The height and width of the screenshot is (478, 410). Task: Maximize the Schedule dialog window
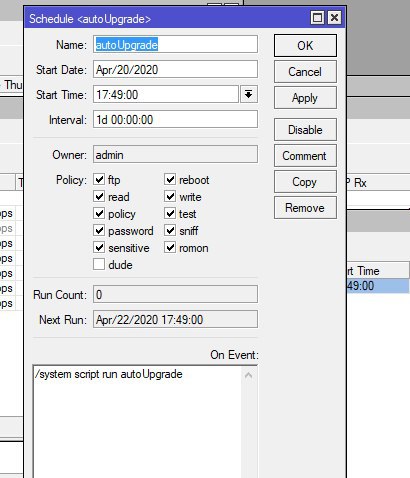point(317,18)
